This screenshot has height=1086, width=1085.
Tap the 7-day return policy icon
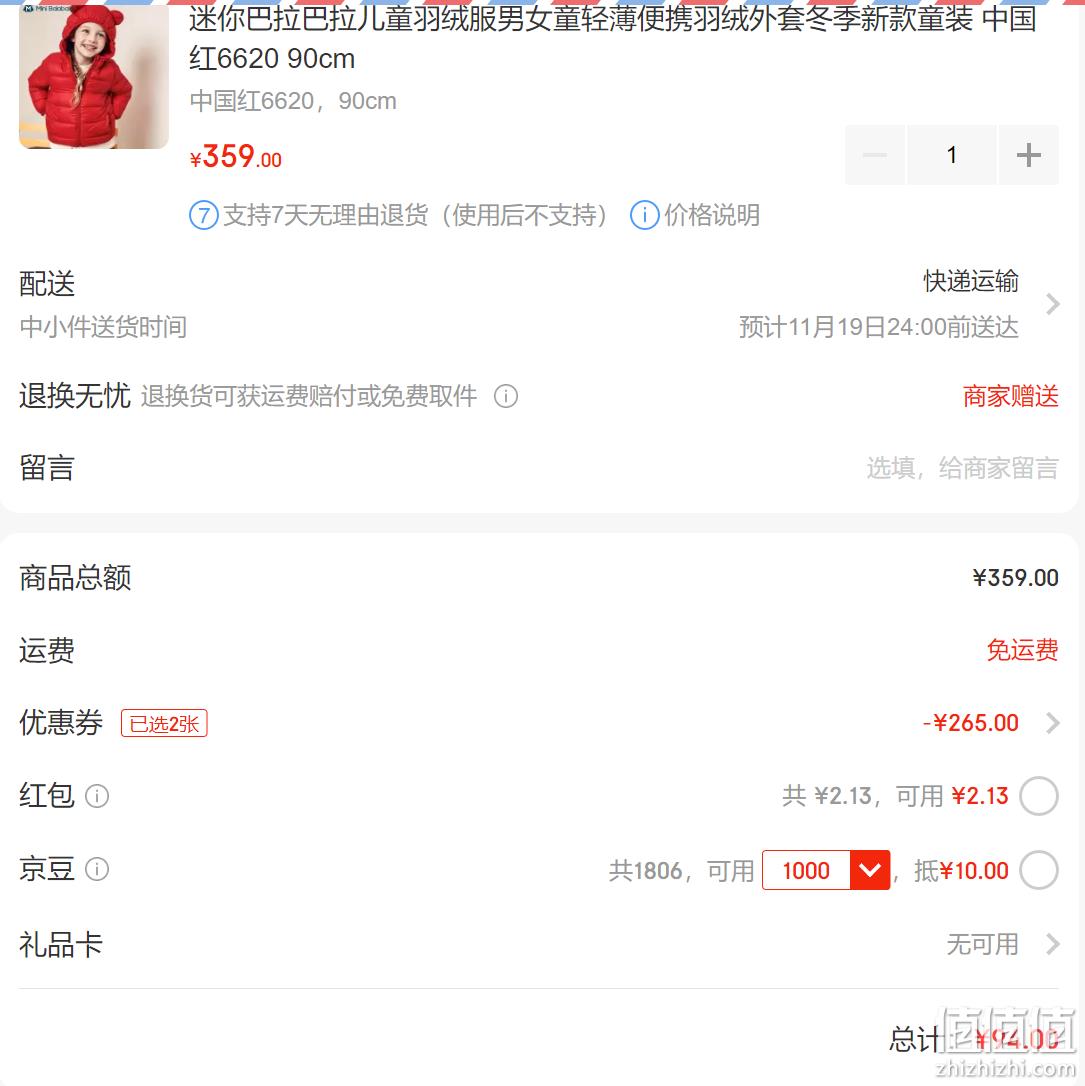pos(204,215)
